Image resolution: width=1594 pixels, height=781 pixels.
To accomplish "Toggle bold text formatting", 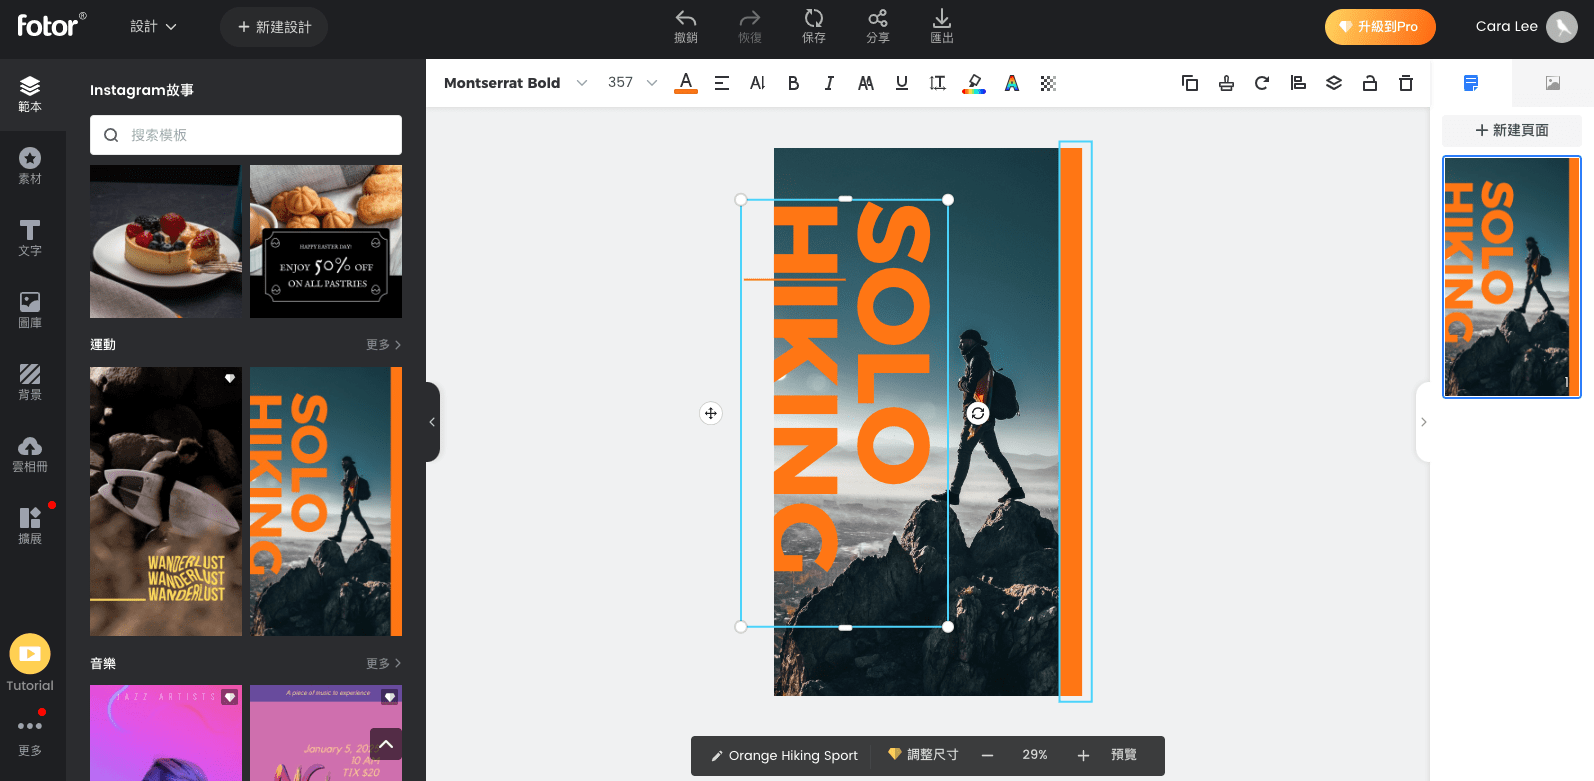I will click(x=794, y=83).
